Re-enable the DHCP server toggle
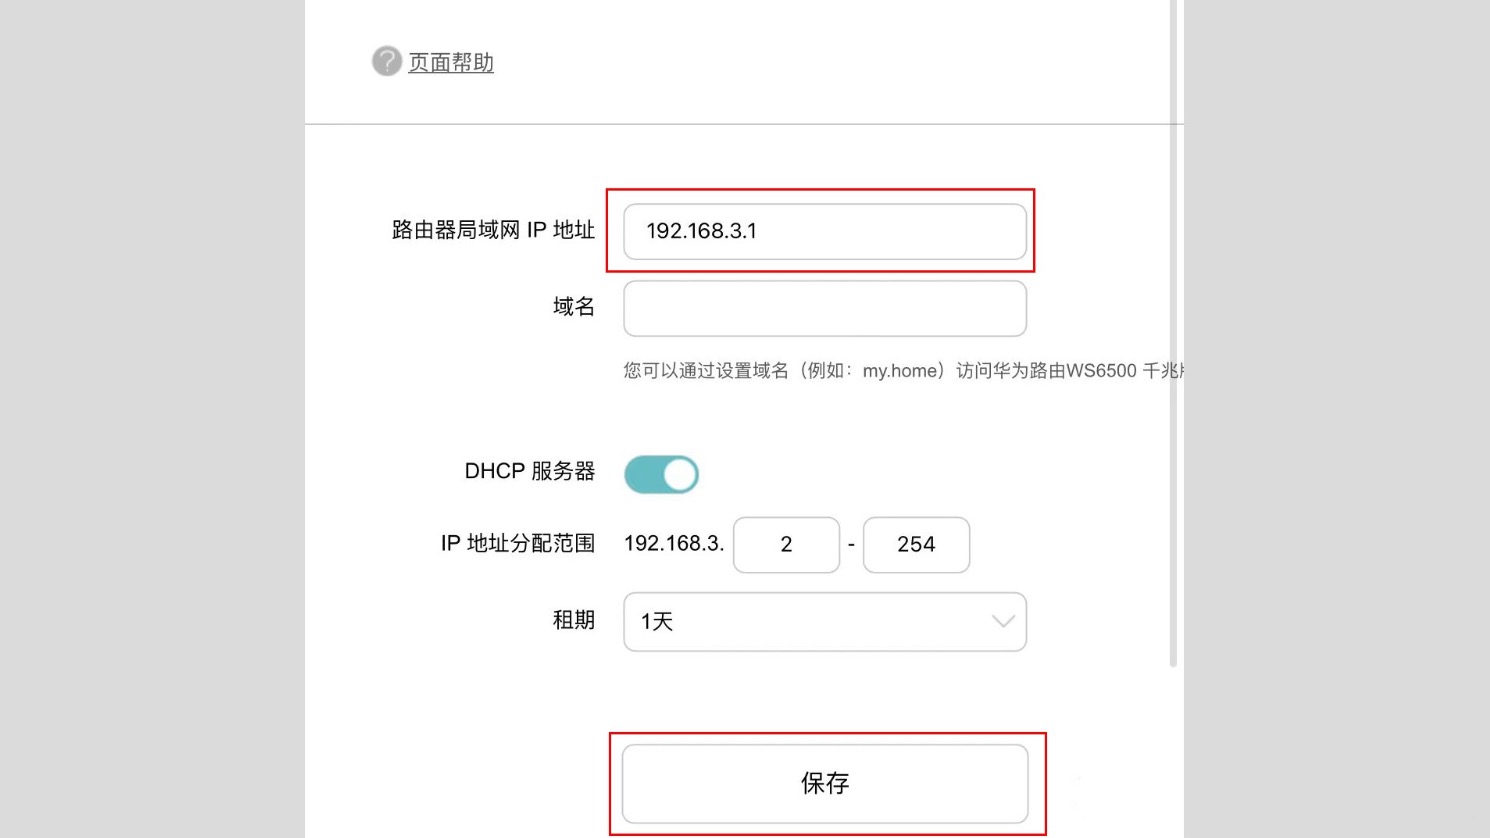This screenshot has height=838, width=1490. (661, 473)
